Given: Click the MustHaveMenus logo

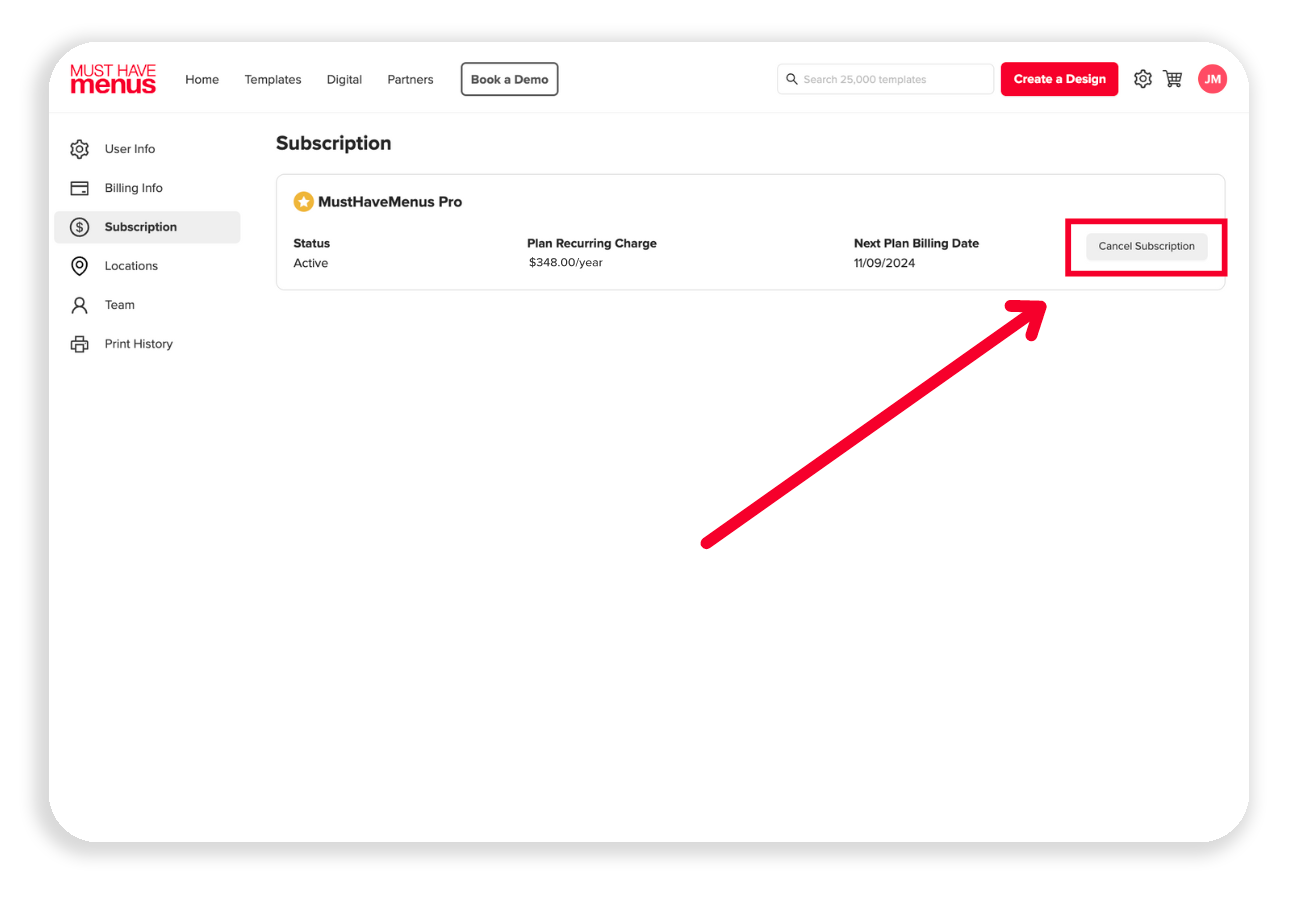Looking at the screenshot, I should click(113, 79).
